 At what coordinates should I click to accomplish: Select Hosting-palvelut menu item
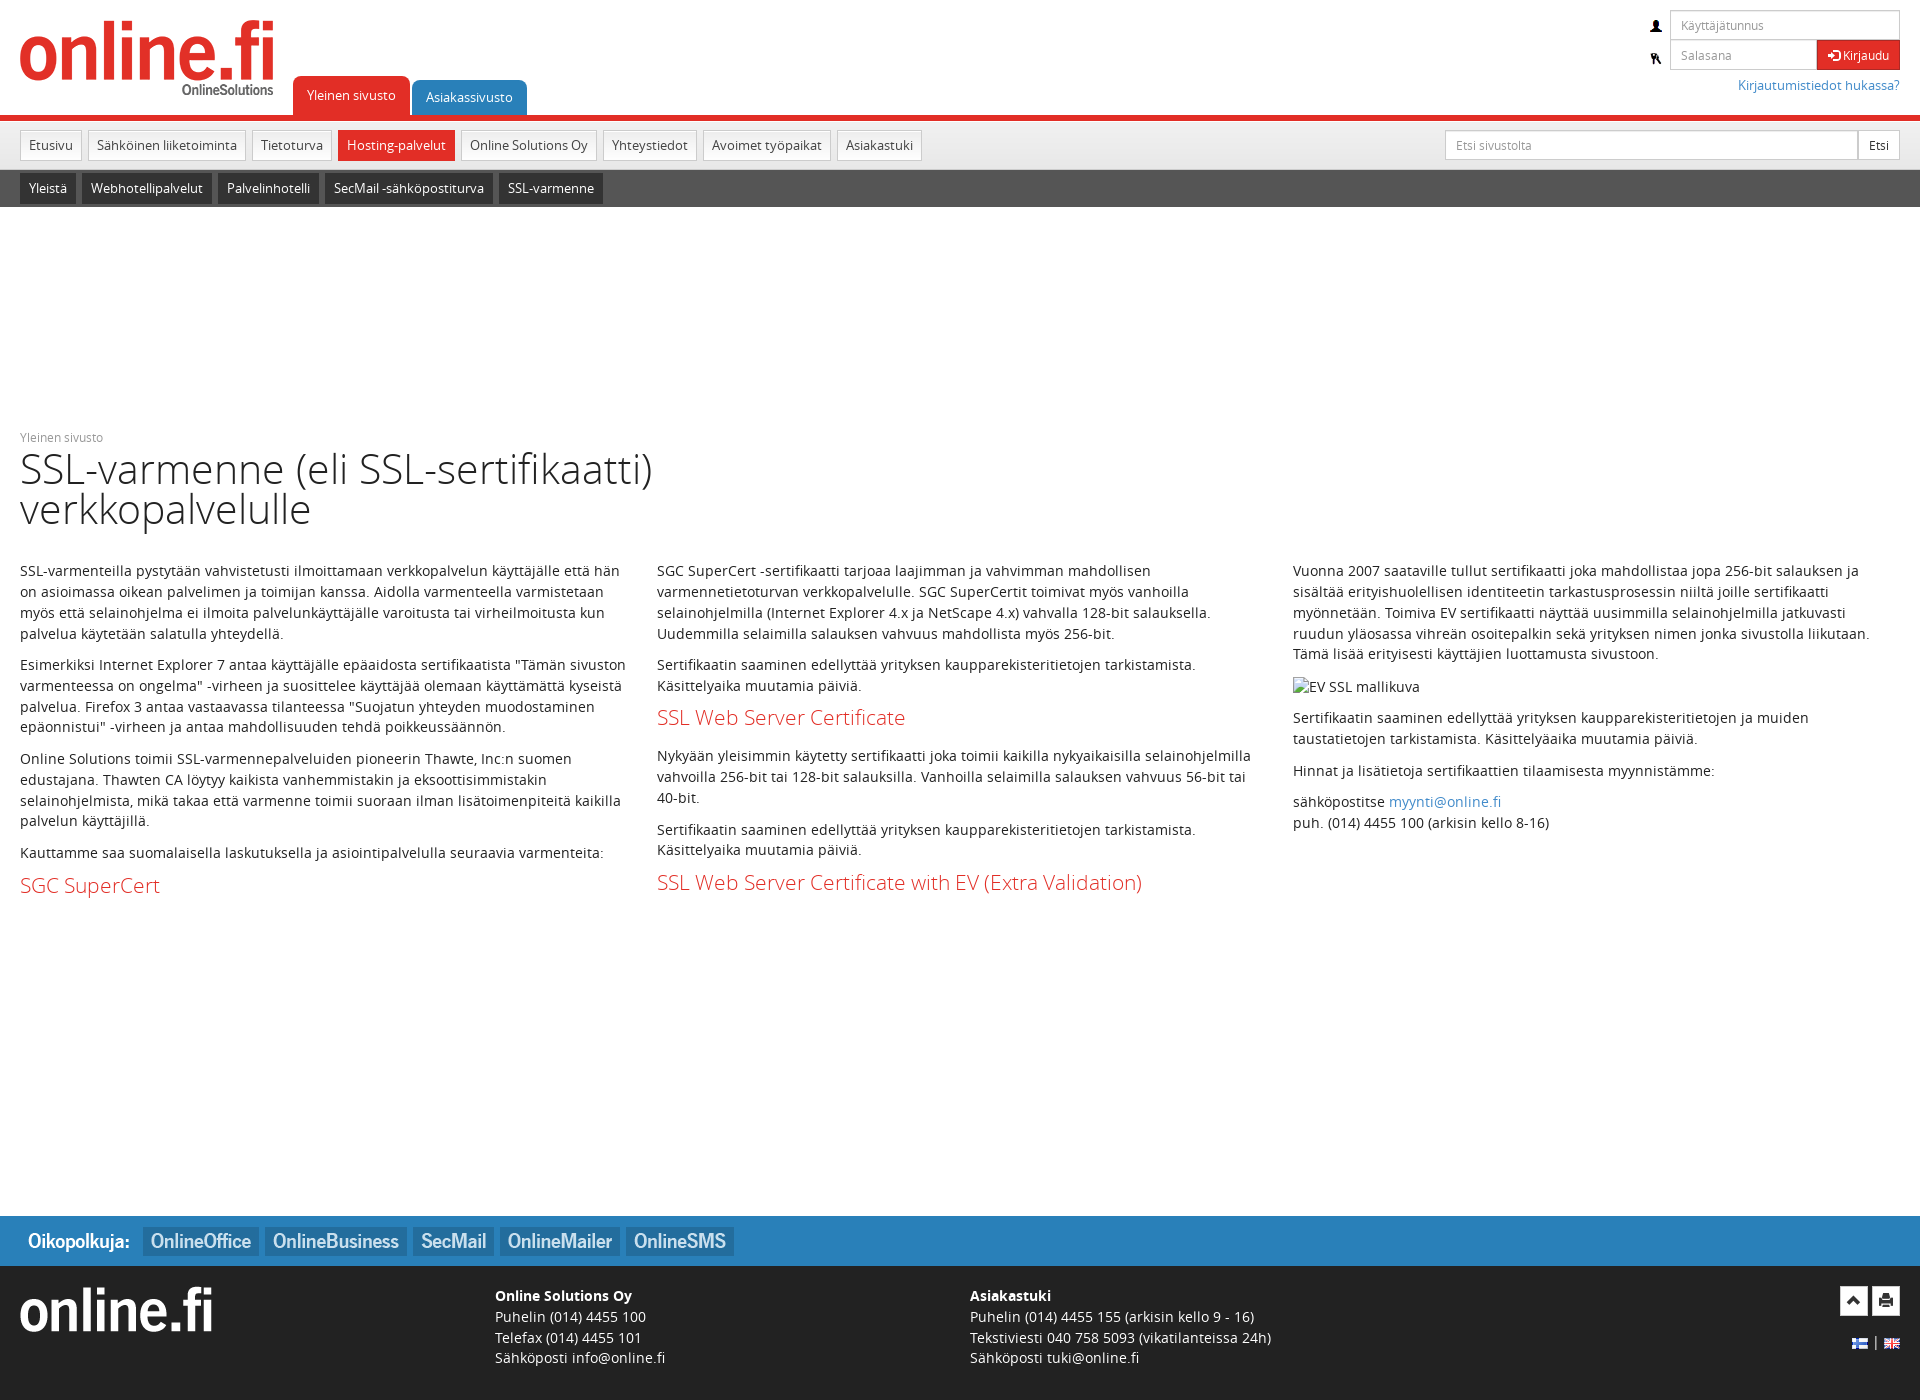[x=397, y=145]
